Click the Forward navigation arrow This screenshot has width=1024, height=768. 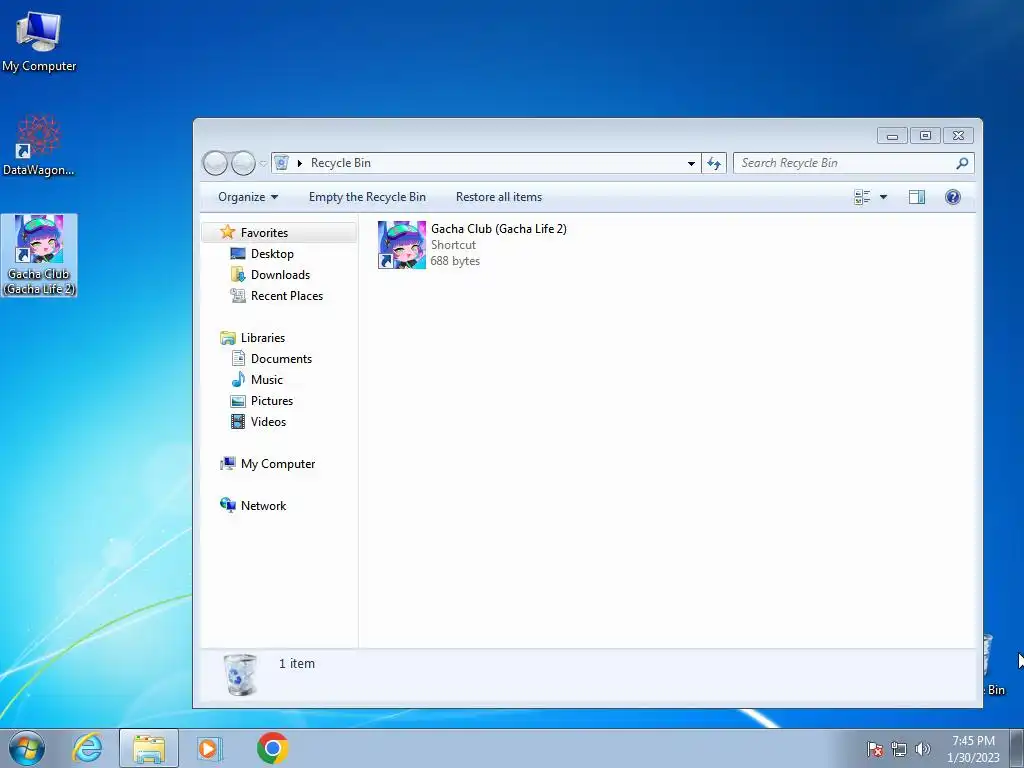(243, 163)
